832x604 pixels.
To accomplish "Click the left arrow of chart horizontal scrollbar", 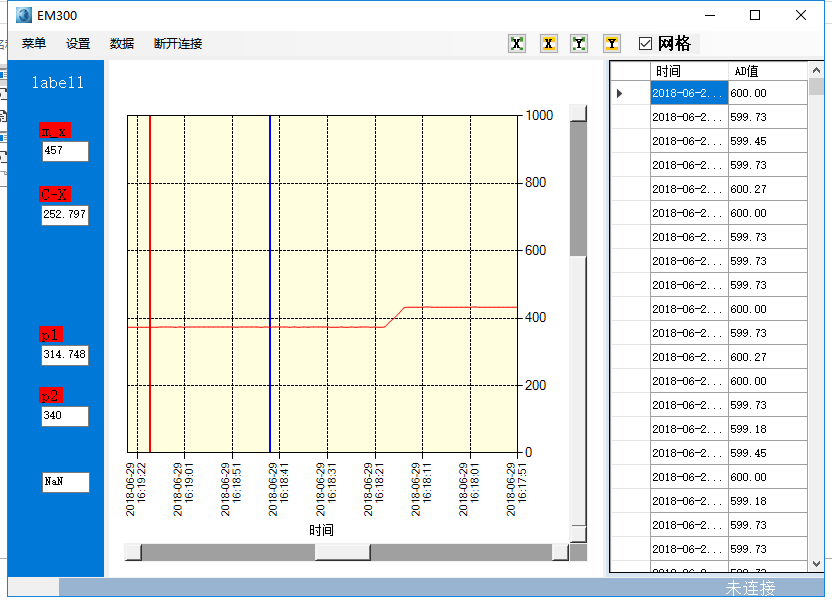I will (133, 552).
